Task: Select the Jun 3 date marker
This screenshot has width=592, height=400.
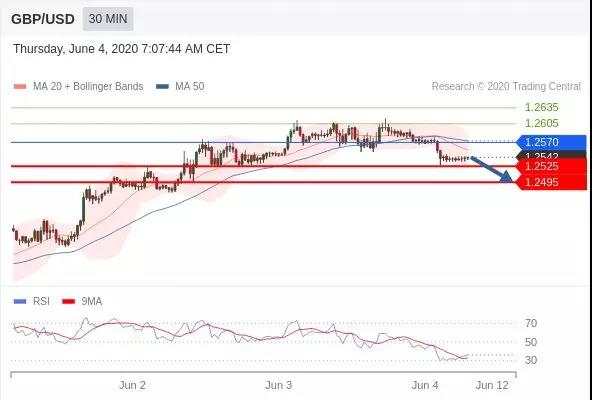Action: (x=278, y=385)
